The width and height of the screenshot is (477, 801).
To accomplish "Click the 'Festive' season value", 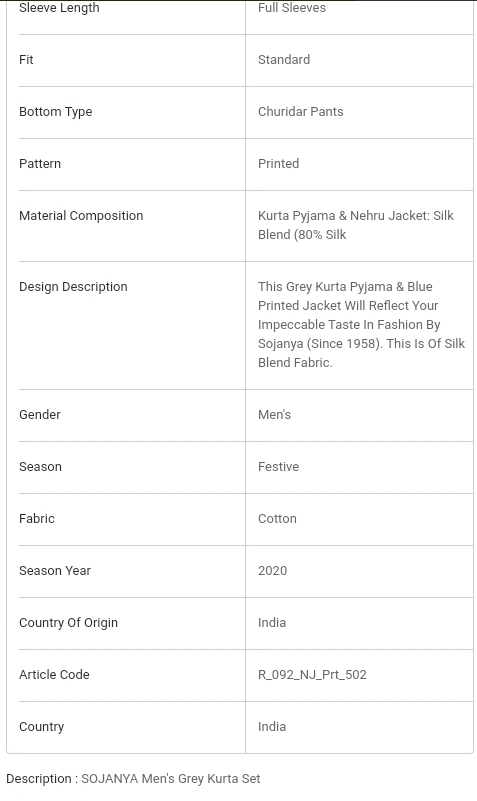I will 278,467.
